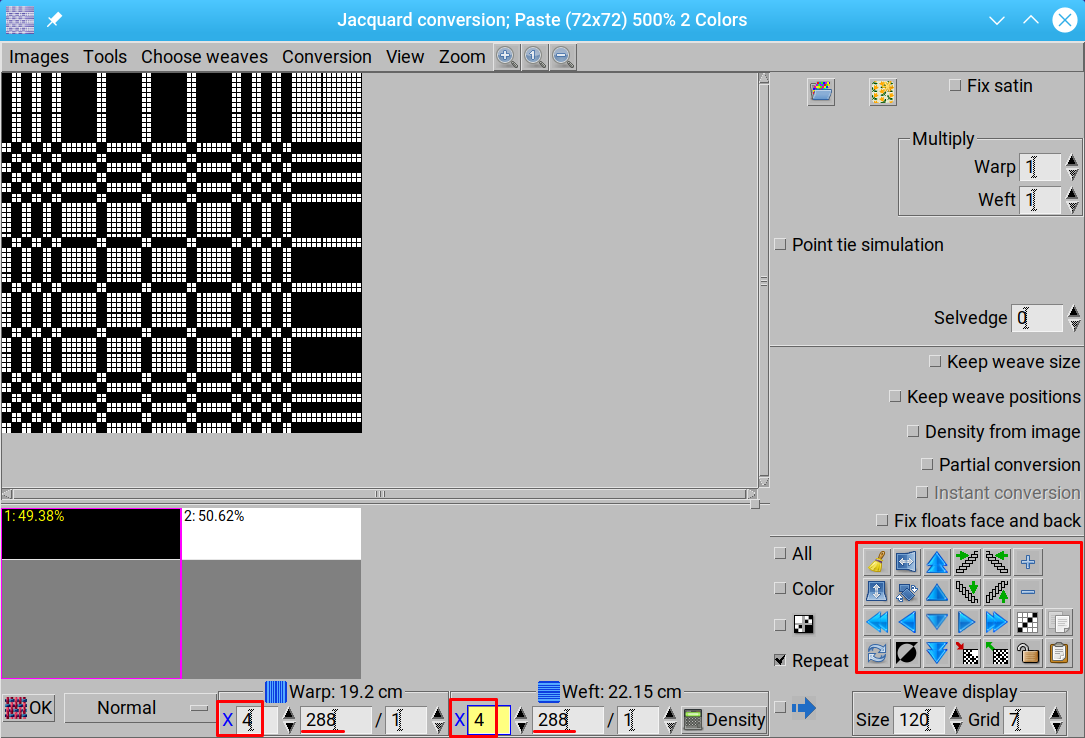The height and width of the screenshot is (738, 1085).
Task: Click the Multiply Warp spinner arrows
Action: click(1072, 167)
